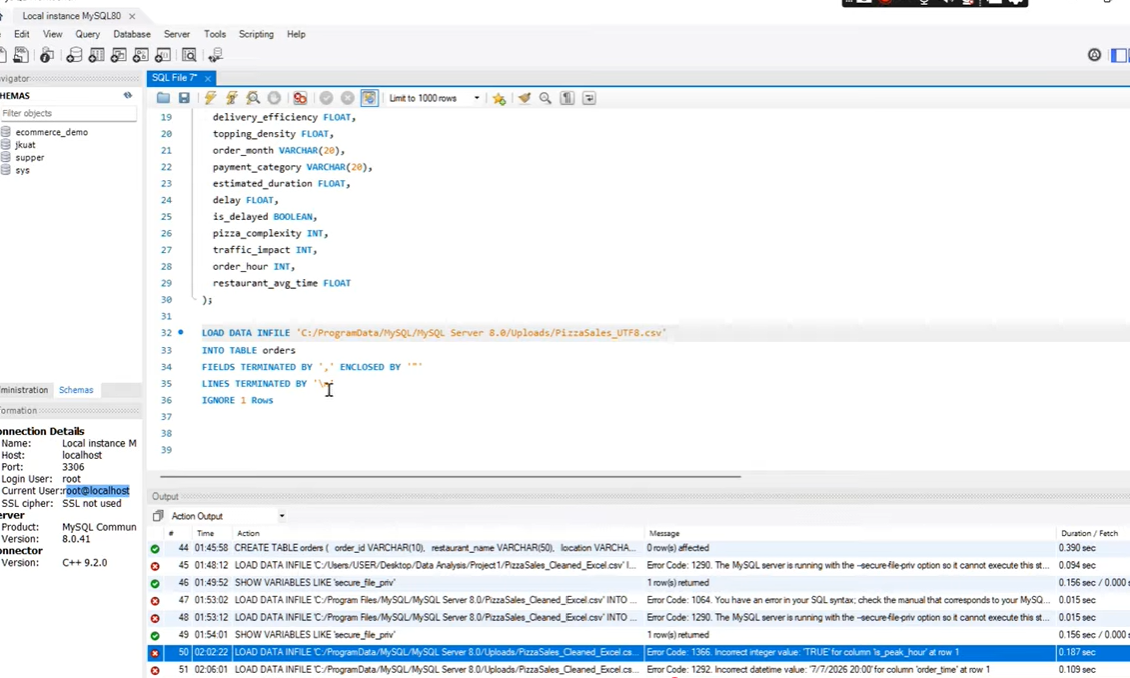Click the Create new function icon
This screenshot has width=1130, height=678.
(x=163, y=55)
